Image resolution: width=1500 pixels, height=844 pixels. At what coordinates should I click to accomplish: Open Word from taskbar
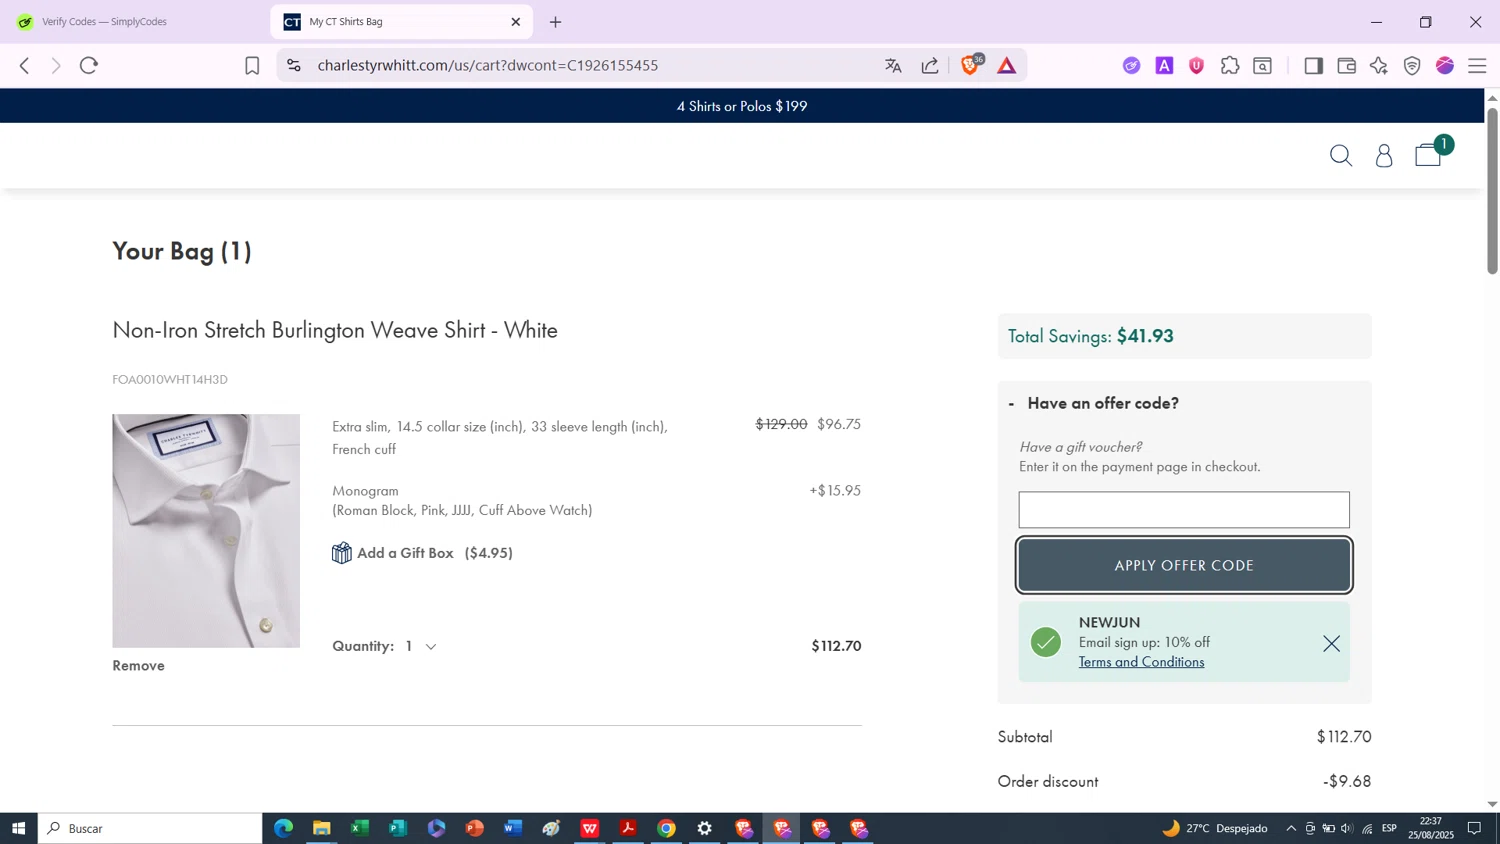513,828
